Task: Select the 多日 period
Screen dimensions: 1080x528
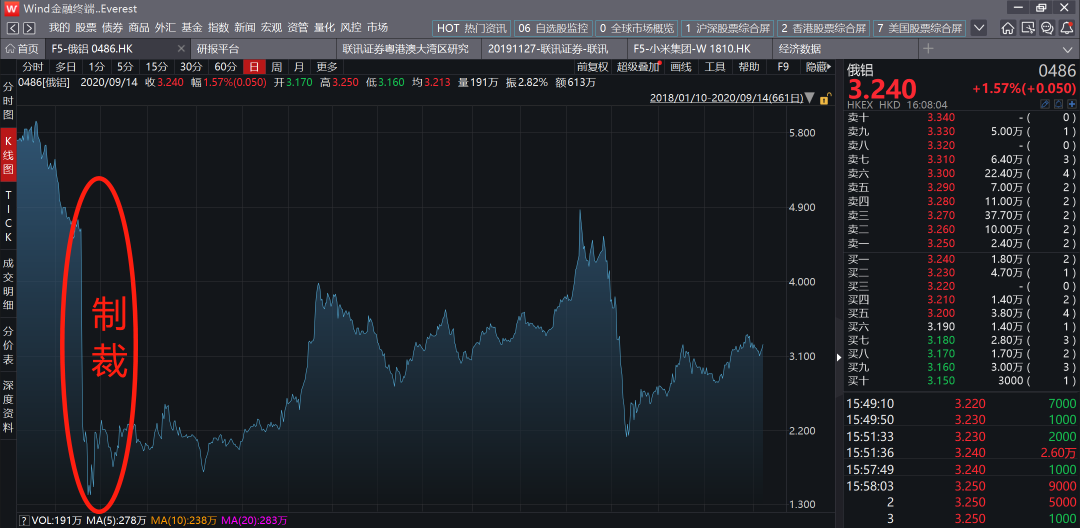Action: 66,67
